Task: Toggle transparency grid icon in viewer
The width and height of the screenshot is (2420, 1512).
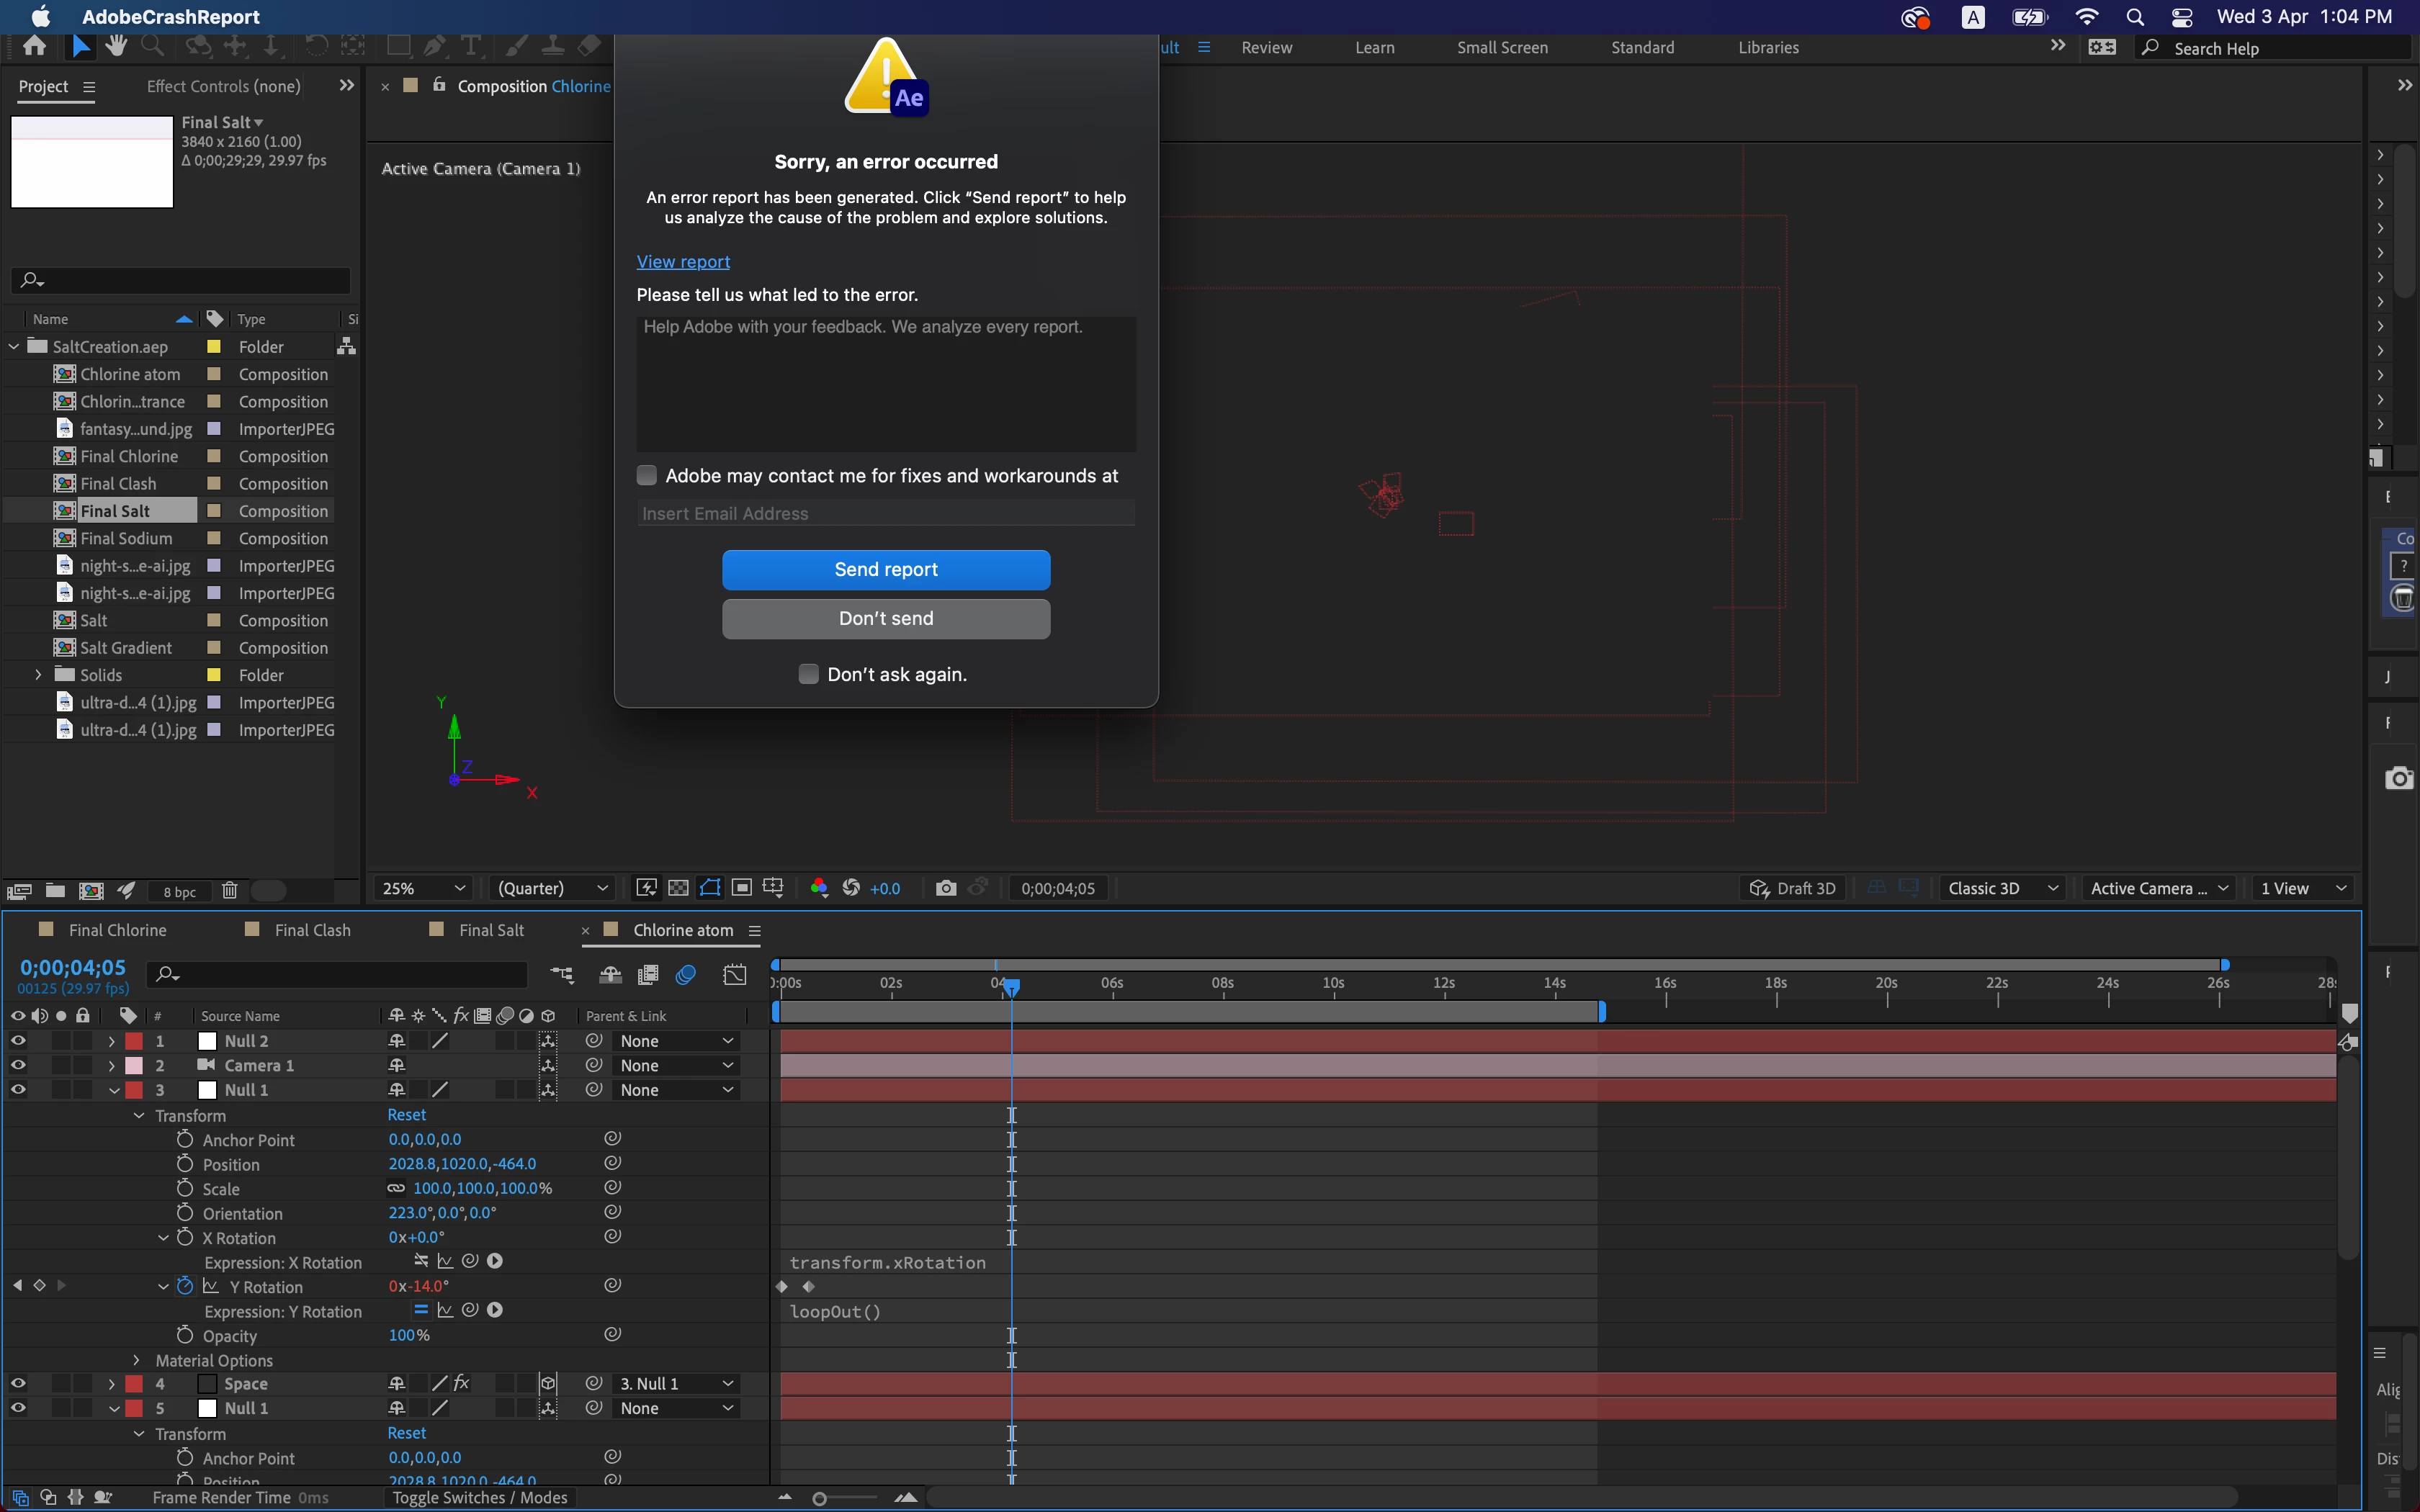Action: (x=678, y=888)
